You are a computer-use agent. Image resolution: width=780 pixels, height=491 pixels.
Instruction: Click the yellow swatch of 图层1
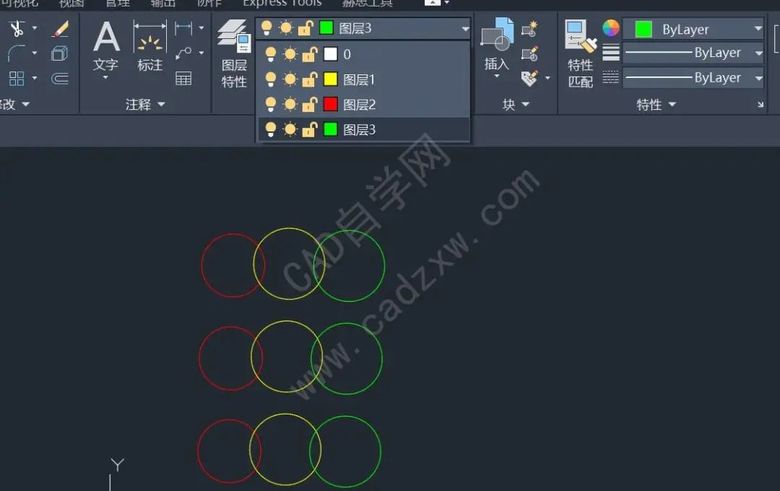[x=330, y=79]
